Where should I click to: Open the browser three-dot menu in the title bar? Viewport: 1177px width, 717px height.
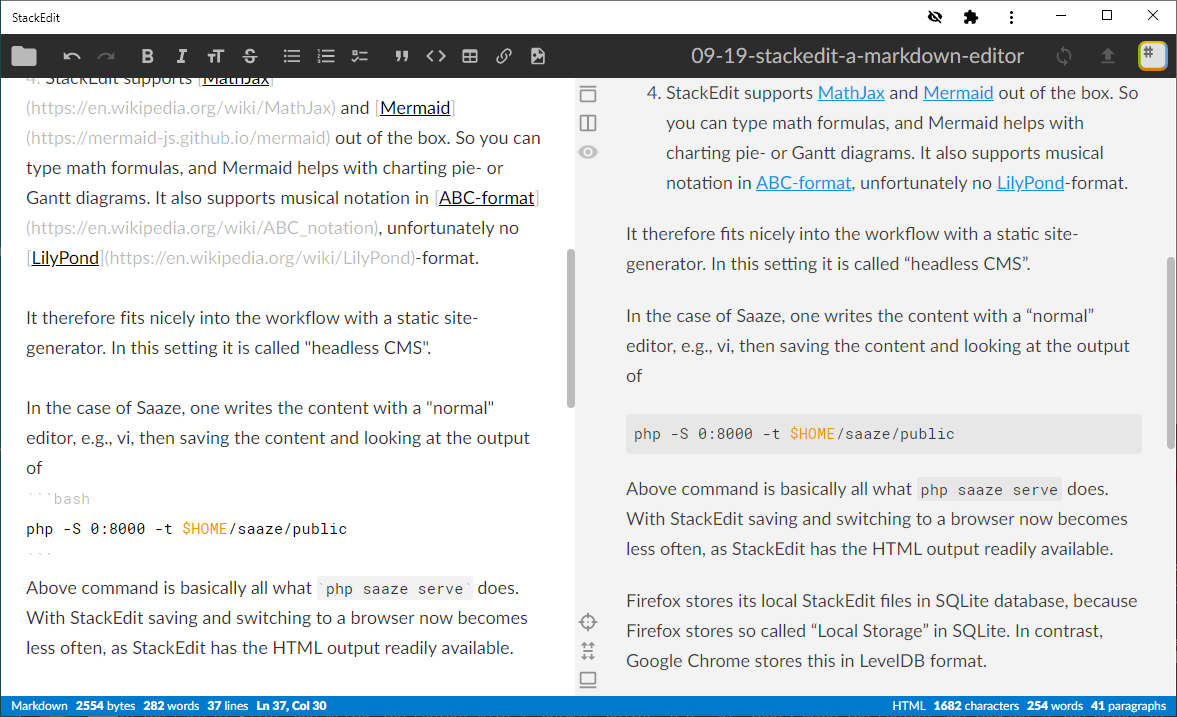pyautogui.click(x=1012, y=17)
